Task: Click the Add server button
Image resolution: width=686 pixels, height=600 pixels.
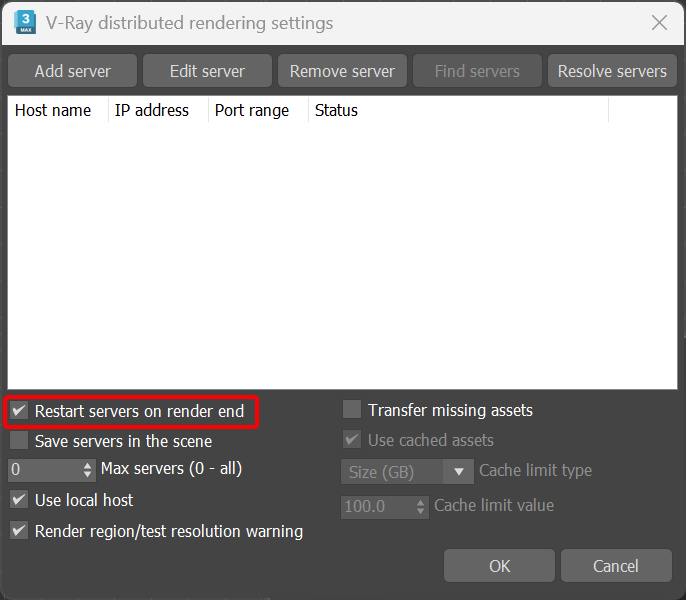Action: (73, 71)
